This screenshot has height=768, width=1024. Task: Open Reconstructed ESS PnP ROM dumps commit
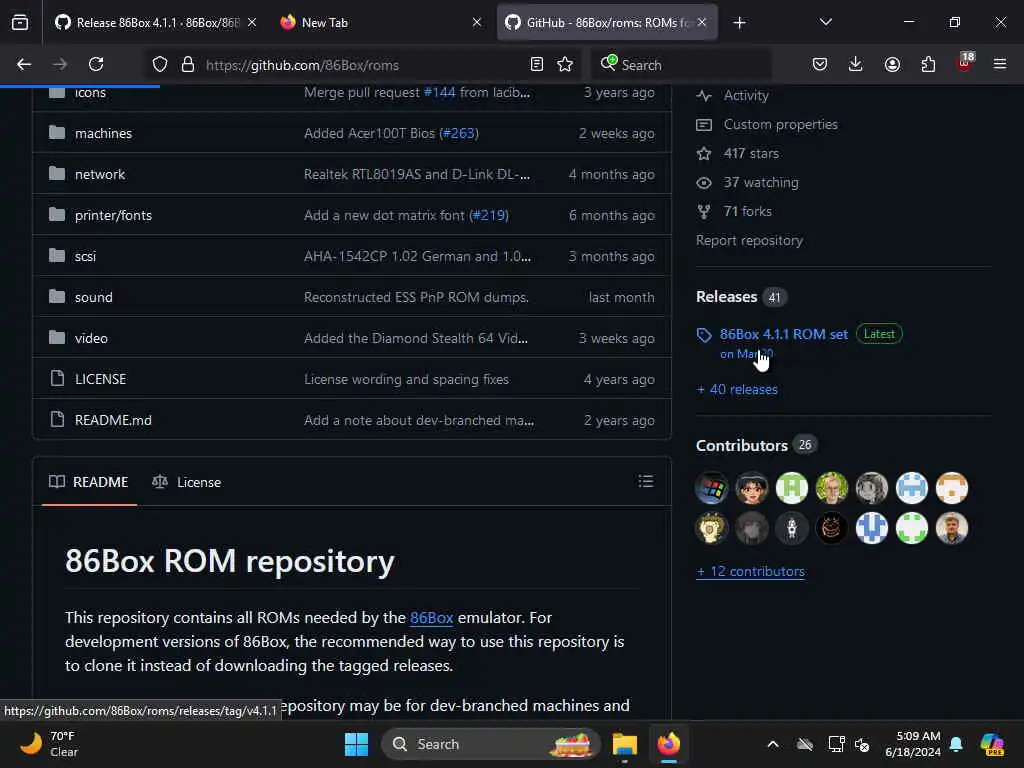pos(416,297)
